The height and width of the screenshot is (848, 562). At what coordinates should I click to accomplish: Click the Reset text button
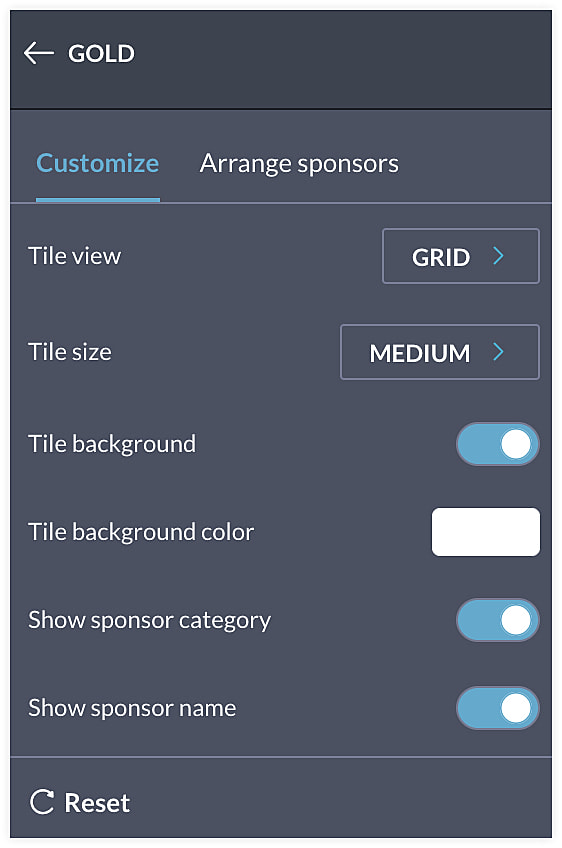(97, 803)
